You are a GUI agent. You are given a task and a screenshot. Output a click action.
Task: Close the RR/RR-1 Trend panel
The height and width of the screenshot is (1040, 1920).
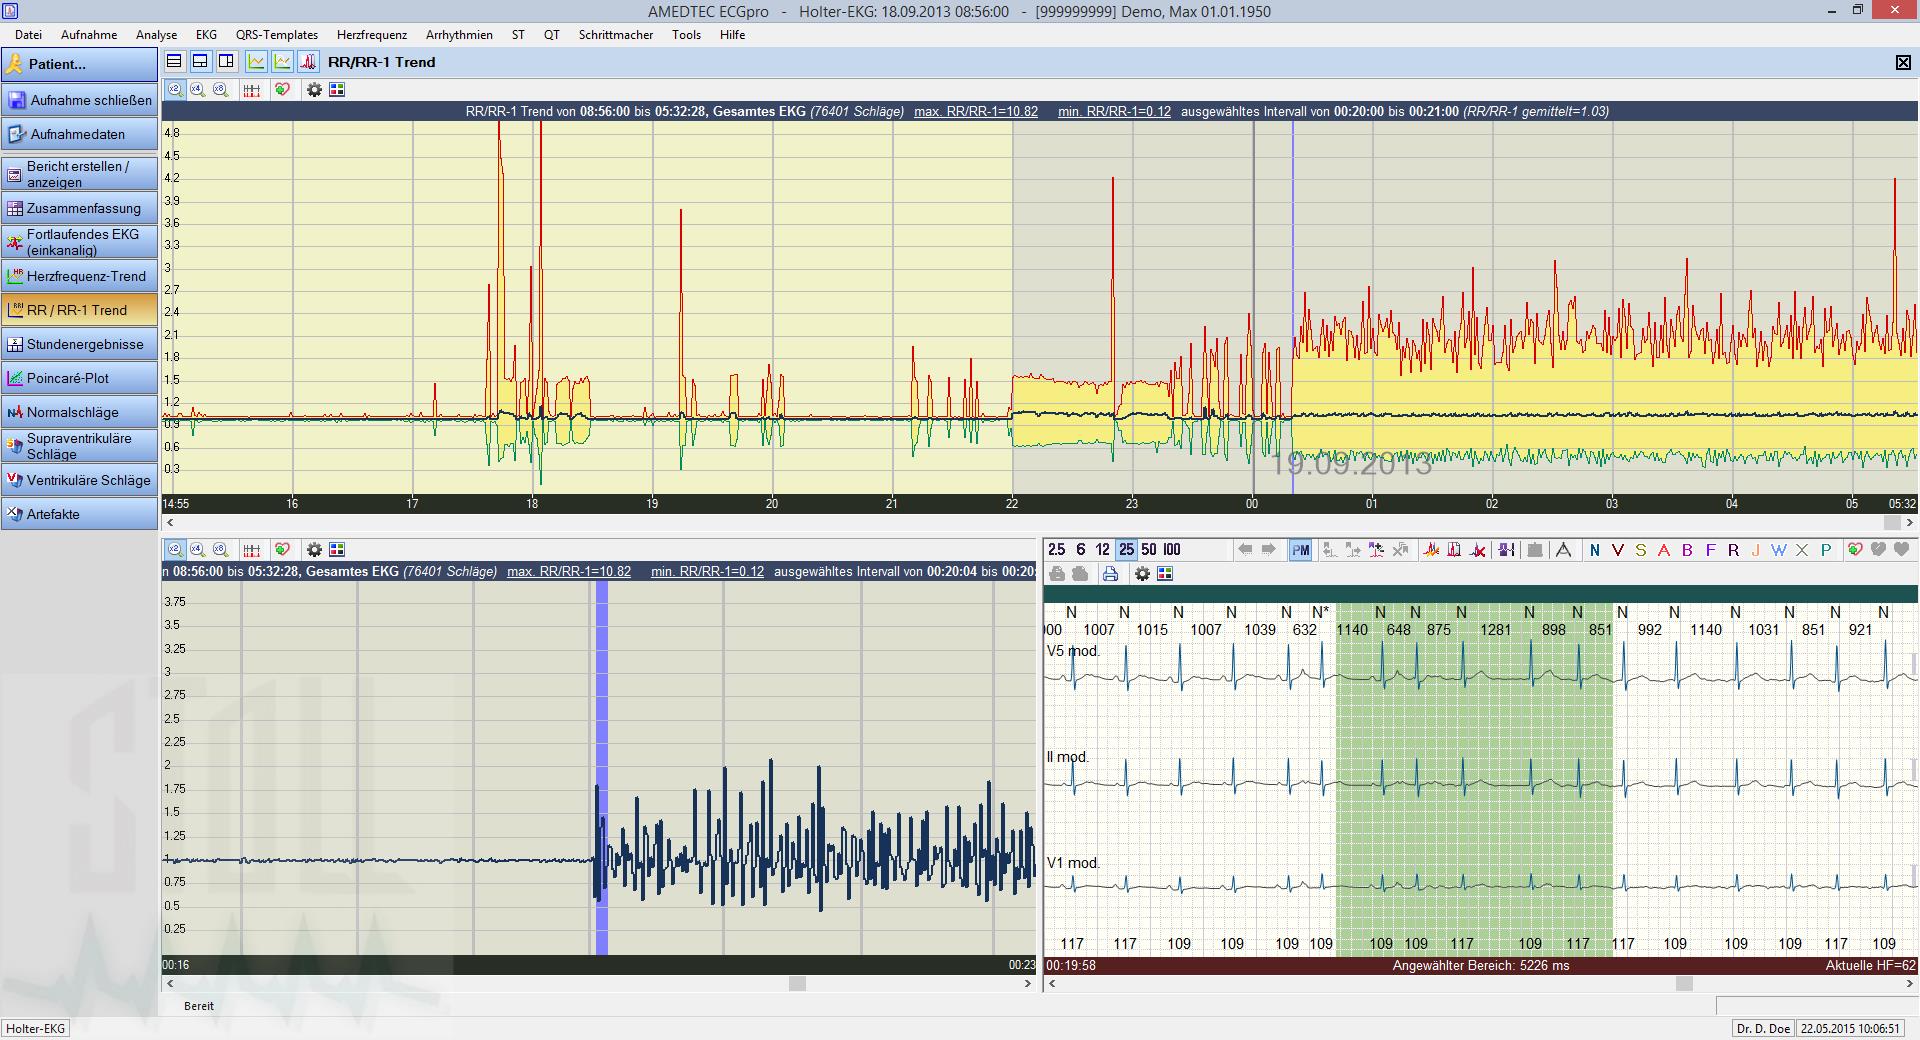click(x=1903, y=62)
